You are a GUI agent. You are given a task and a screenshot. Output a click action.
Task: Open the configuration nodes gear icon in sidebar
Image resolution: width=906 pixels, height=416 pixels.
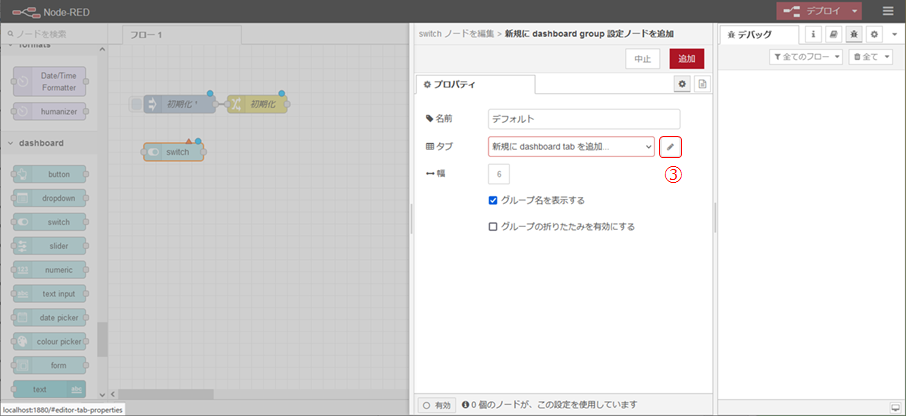(x=873, y=33)
